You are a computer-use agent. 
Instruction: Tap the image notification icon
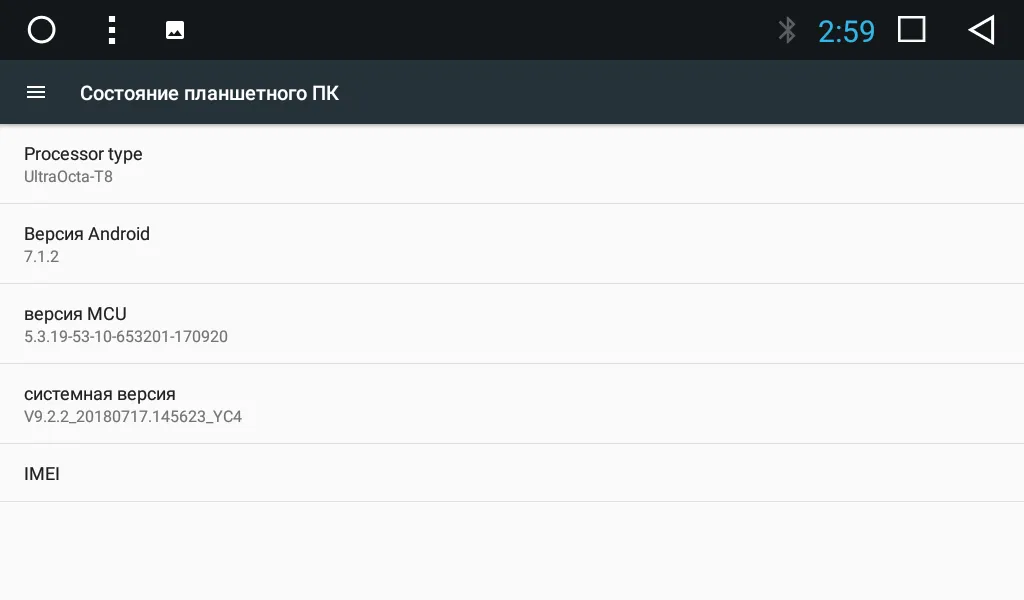pyautogui.click(x=175, y=30)
